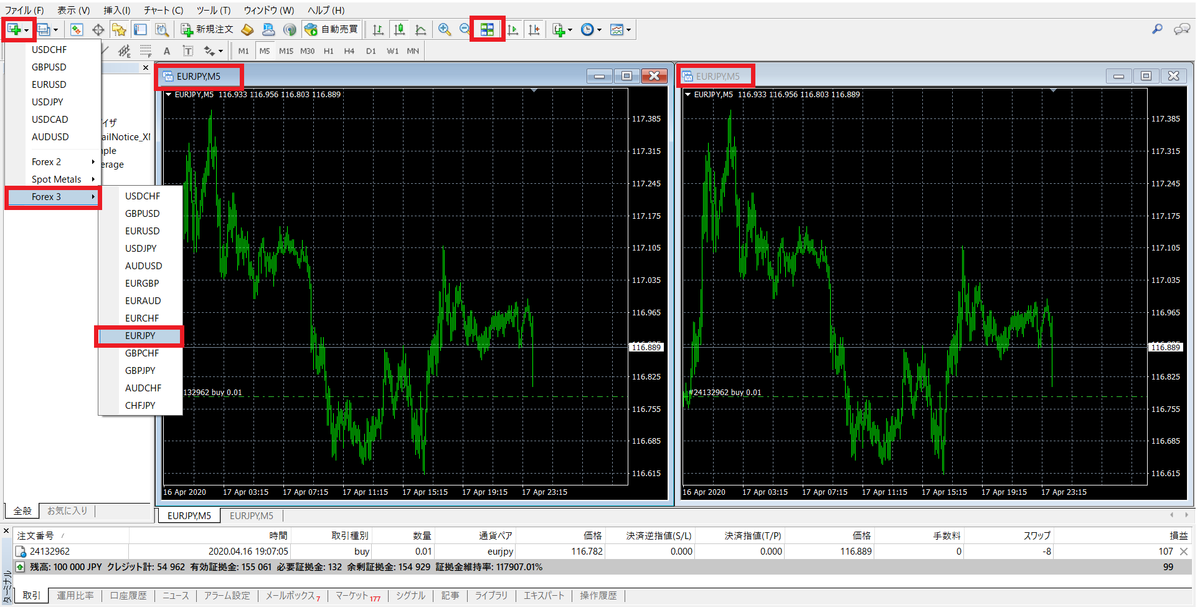1200x607 pixels.
Task: Select the H1 timeframe
Action: point(328,51)
